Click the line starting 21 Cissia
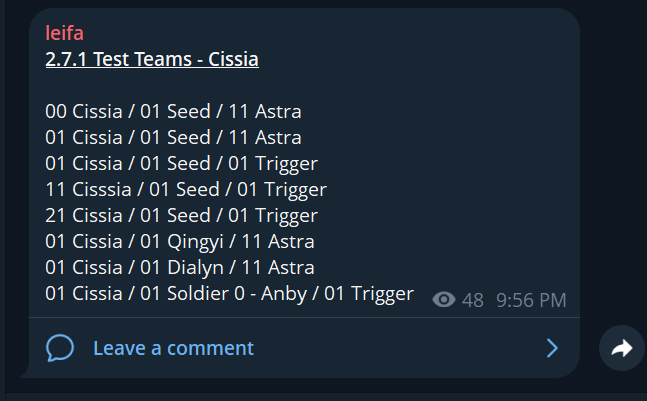The image size is (647, 401). coord(182,216)
